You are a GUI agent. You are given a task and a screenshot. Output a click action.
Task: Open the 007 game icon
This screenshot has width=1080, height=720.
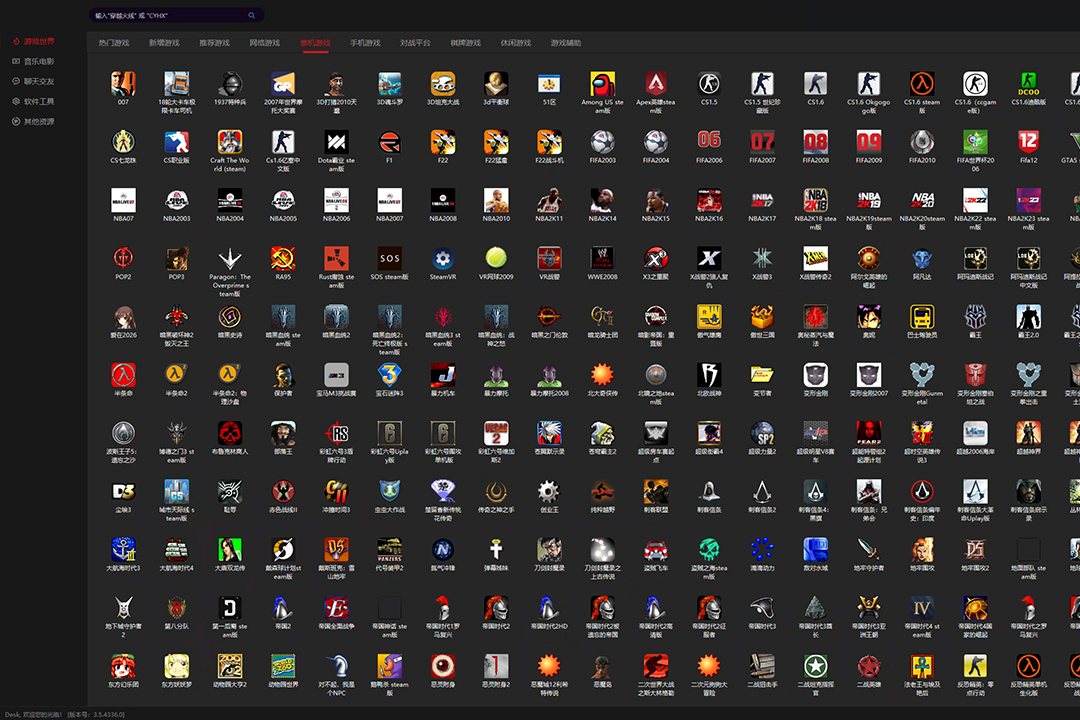[x=123, y=84]
